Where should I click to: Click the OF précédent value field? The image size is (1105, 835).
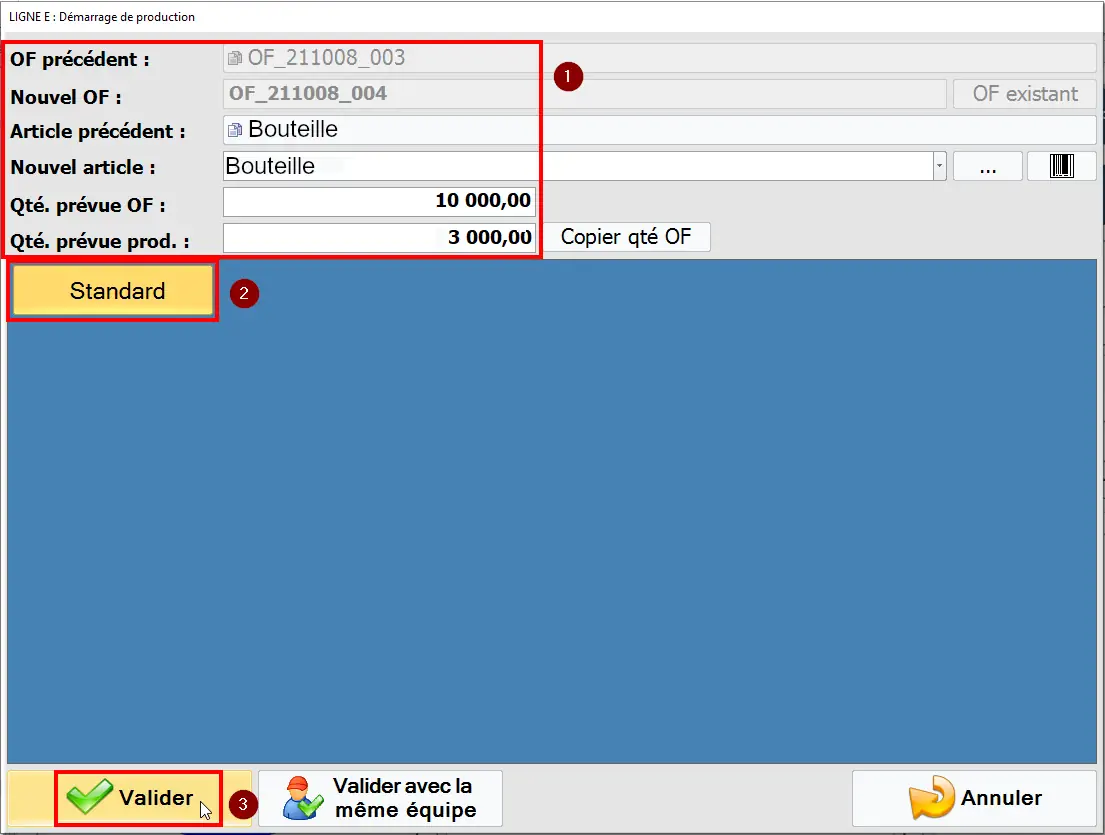[x=660, y=58]
